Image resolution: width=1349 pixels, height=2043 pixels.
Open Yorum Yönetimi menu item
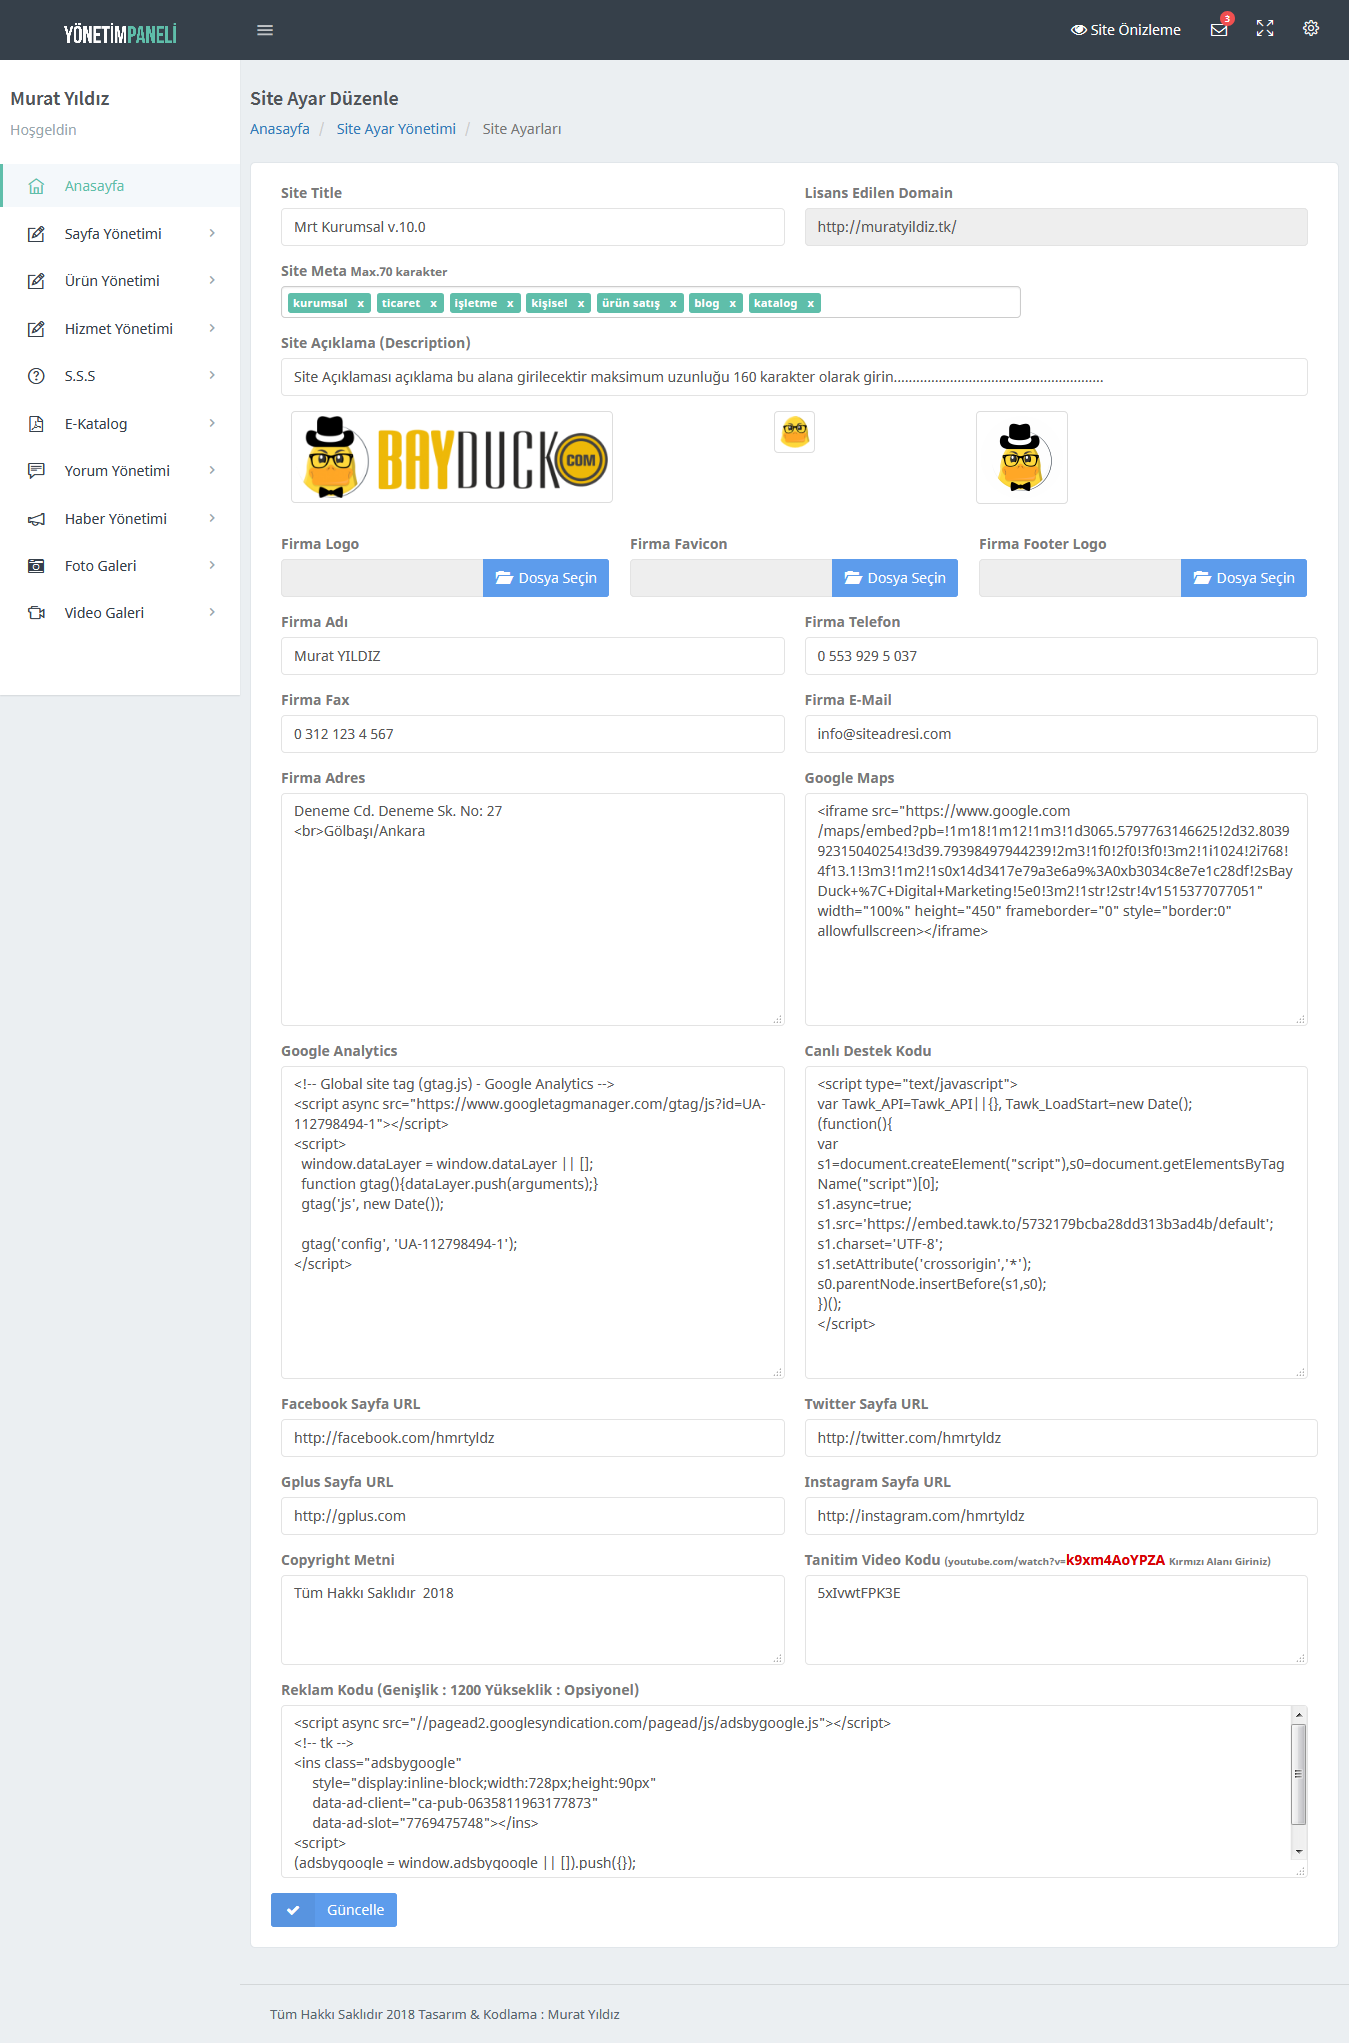[120, 471]
